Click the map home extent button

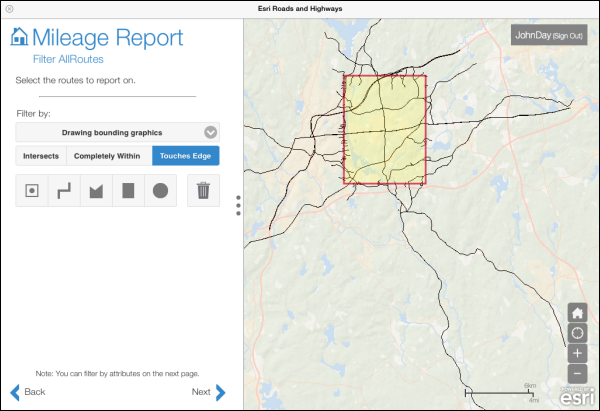coord(578,312)
